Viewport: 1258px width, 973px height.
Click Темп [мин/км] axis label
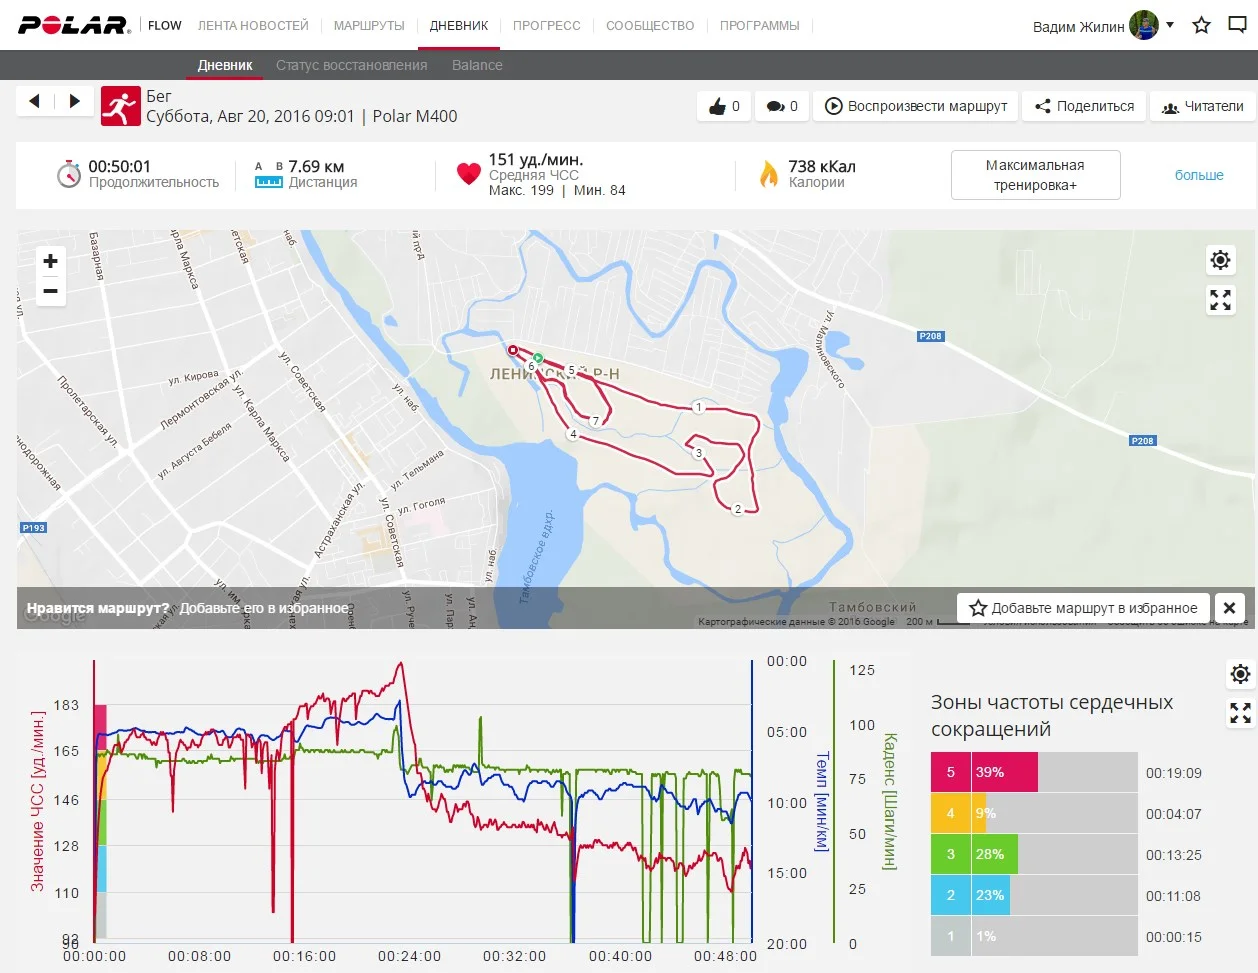tap(822, 801)
